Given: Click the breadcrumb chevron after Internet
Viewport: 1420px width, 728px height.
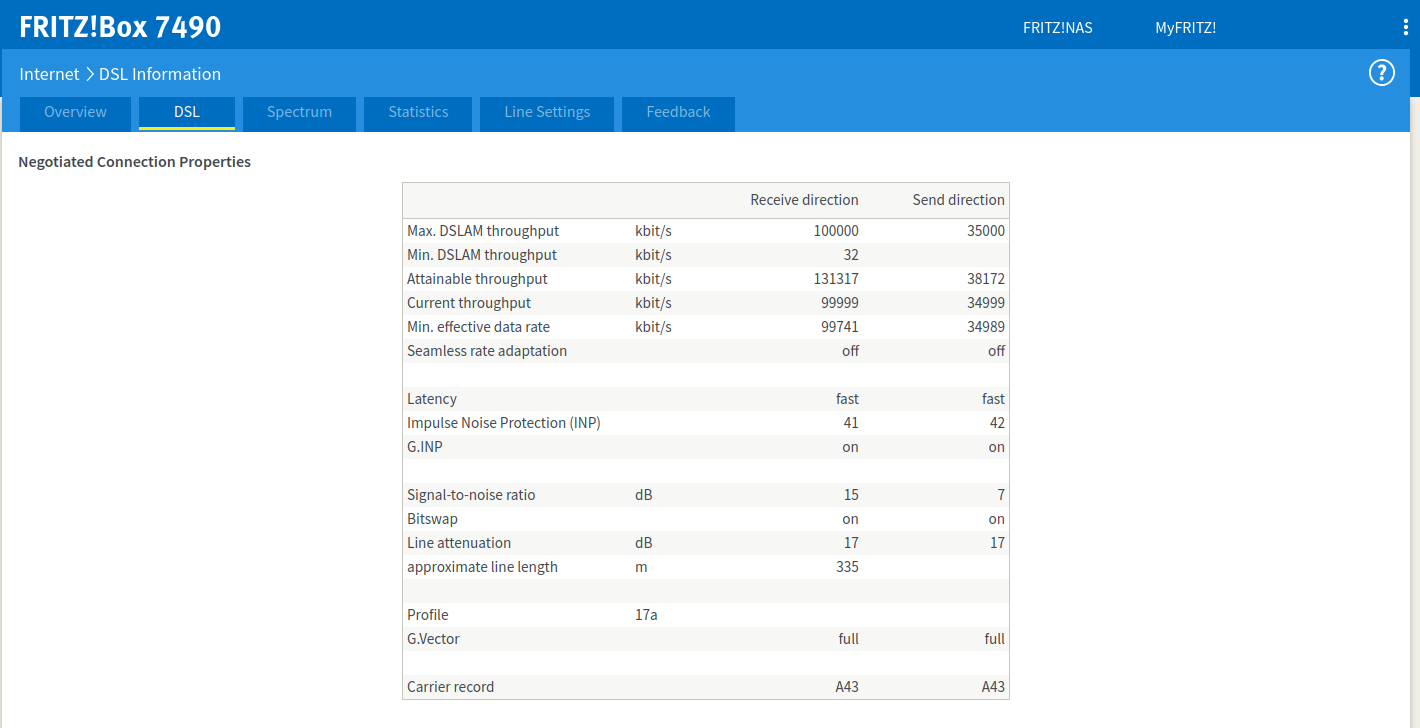Looking at the screenshot, I should 89,74.
